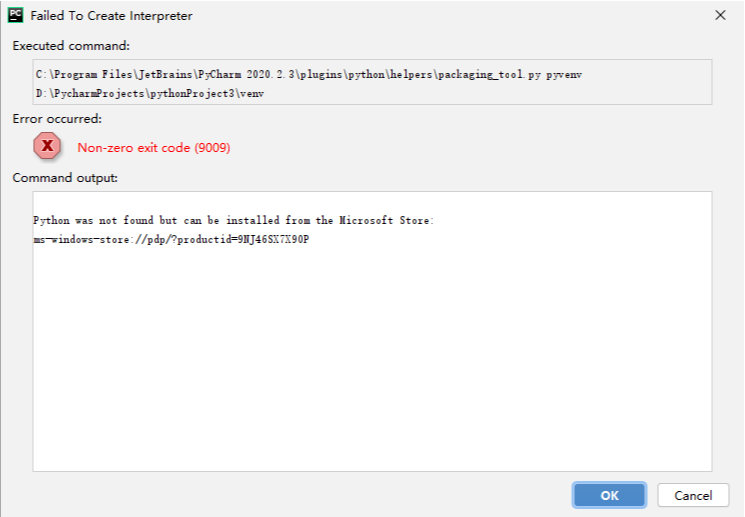Click the 'Executed command:' label
Image resolution: width=745 pixels, height=517 pixels.
[71, 46]
